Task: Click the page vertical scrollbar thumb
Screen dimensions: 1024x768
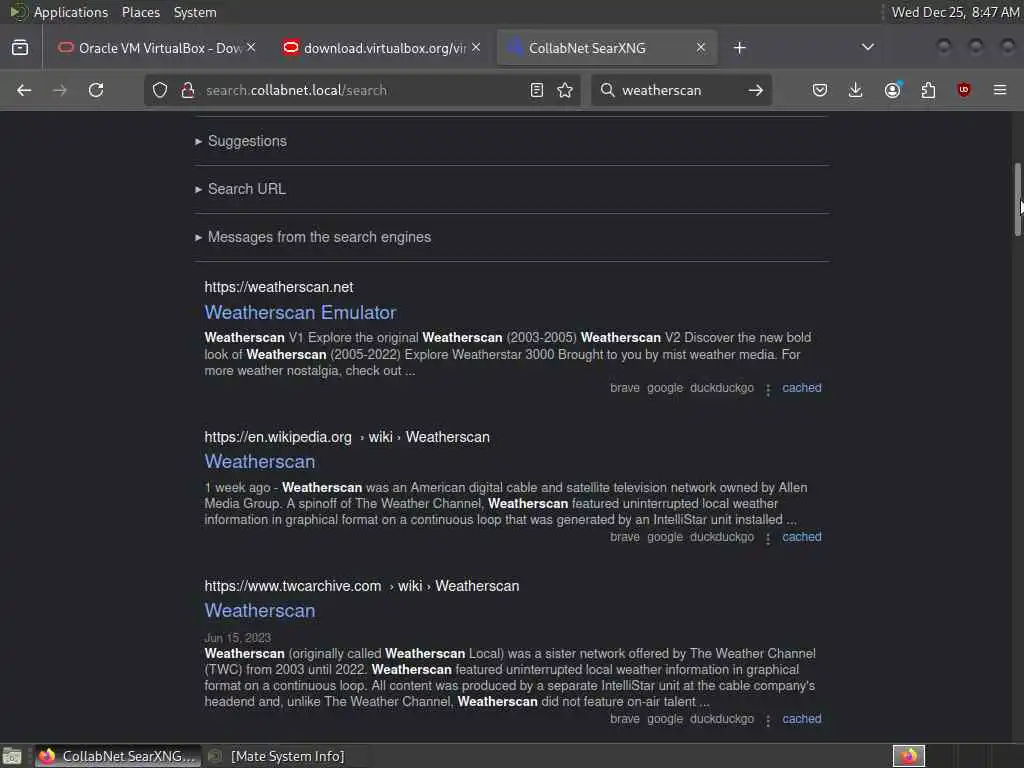Action: click(1017, 199)
